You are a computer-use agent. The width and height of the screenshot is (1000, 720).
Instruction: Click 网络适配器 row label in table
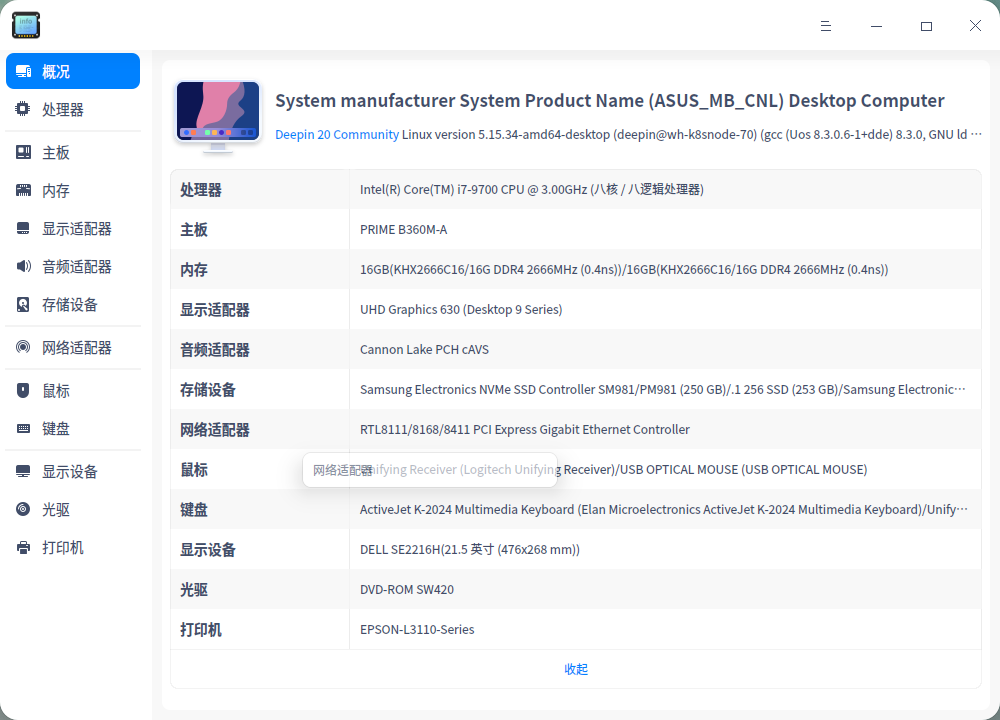coord(215,430)
